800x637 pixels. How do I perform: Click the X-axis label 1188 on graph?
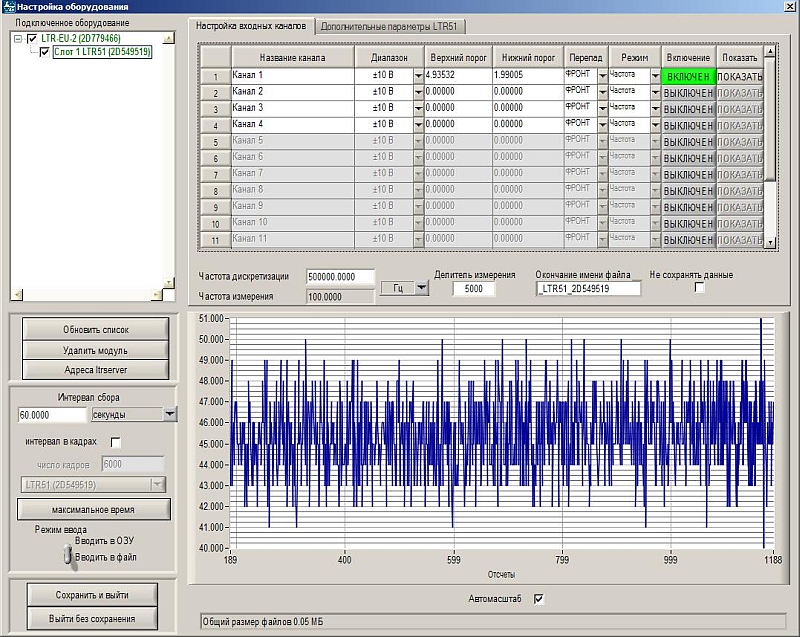[x=772, y=559]
